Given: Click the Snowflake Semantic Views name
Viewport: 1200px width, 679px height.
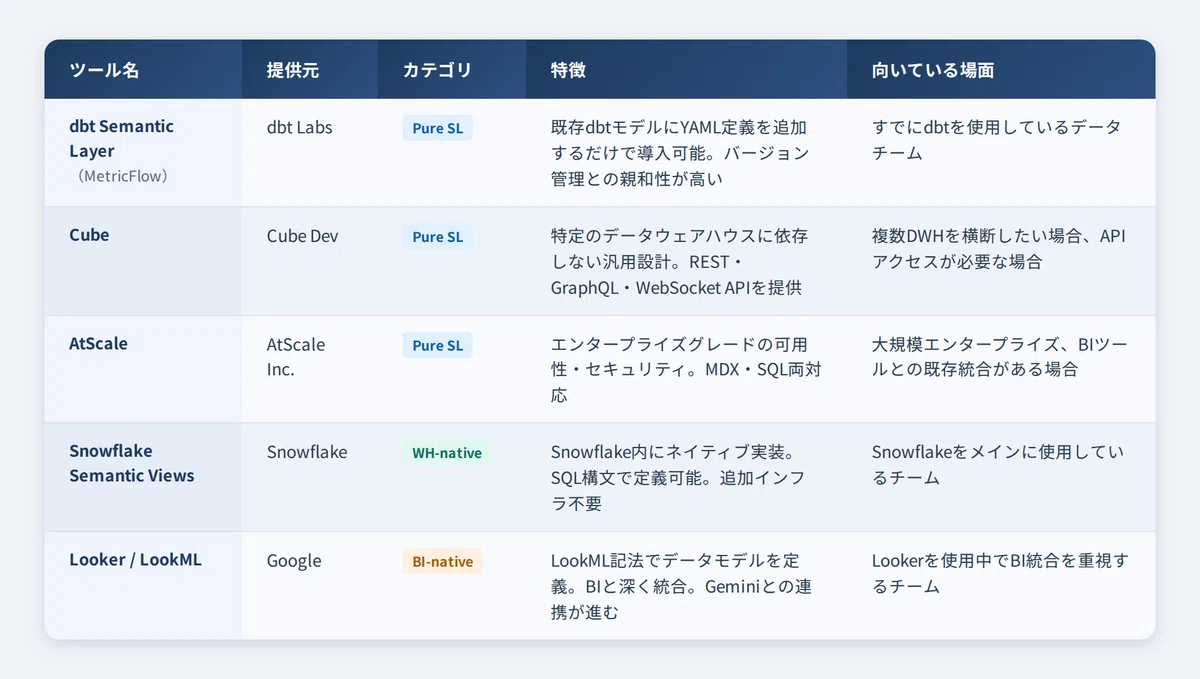Looking at the screenshot, I should coord(131,463).
